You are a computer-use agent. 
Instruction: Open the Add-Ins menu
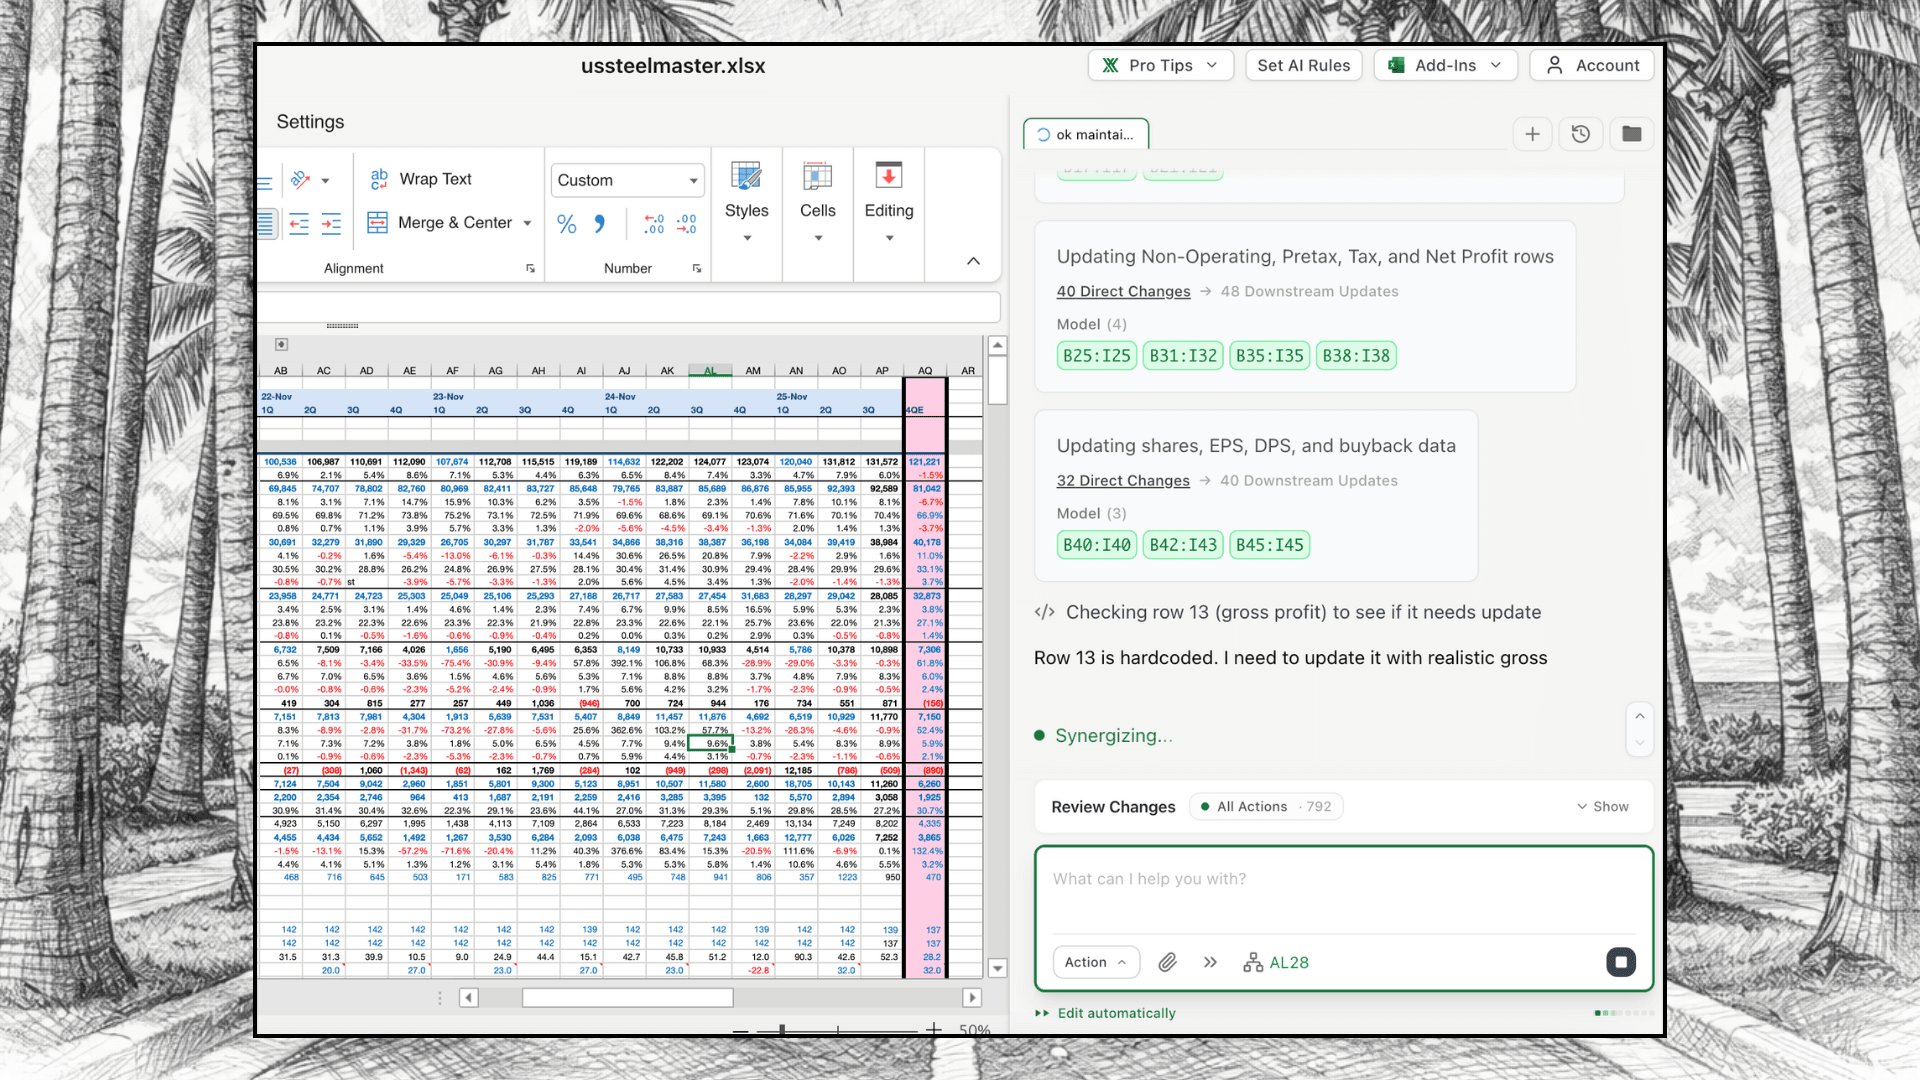tap(1445, 65)
